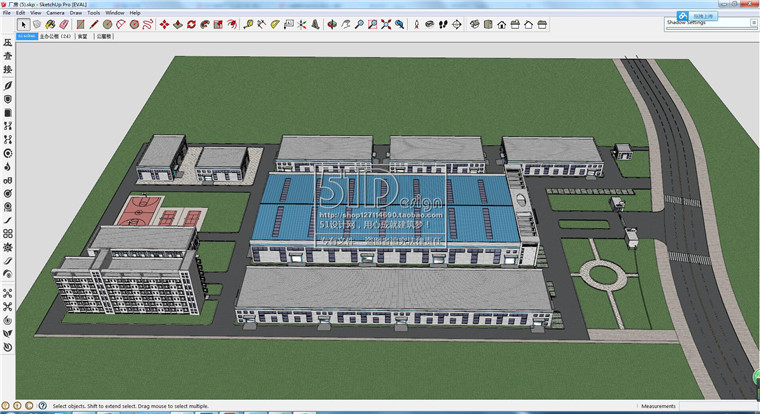Activate the pink Eraser tool
This screenshot has height=414, width=760.
tap(64, 24)
